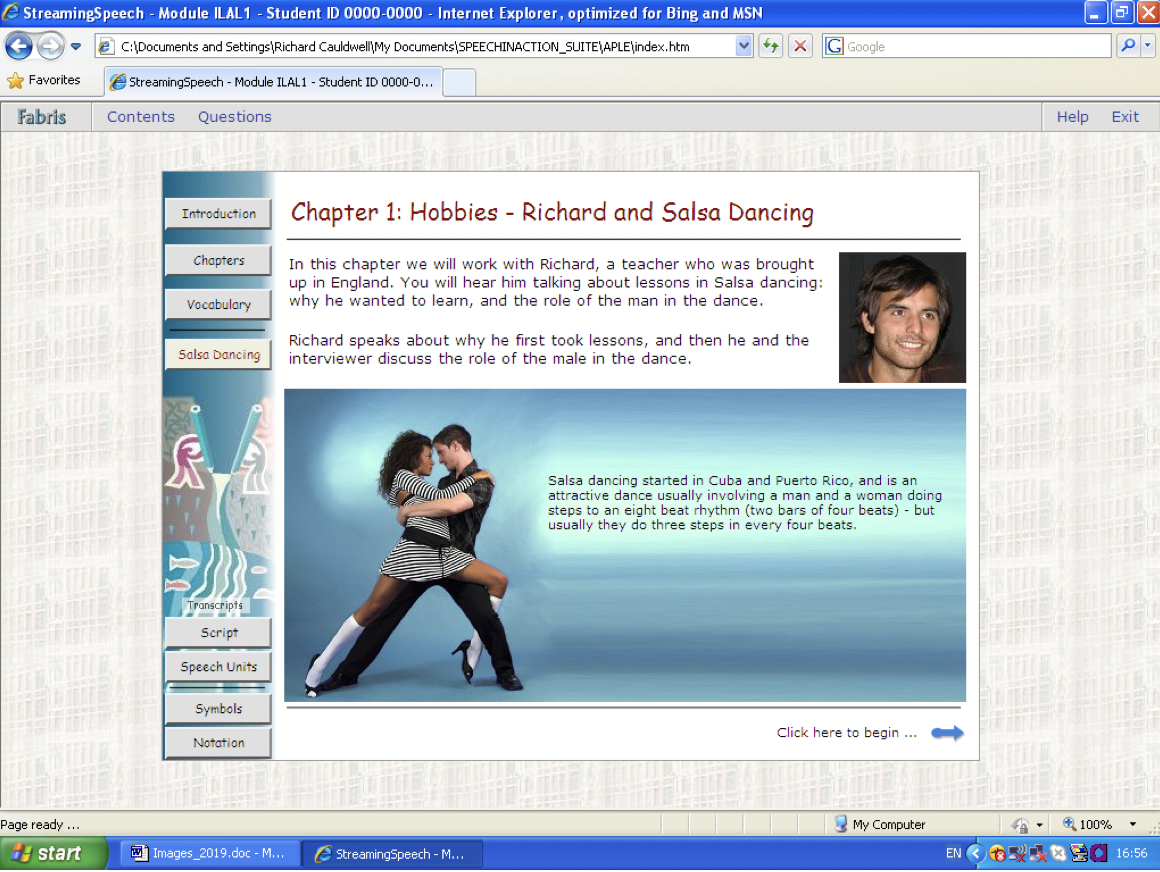Click the Symbols sidebar button
The width and height of the screenshot is (1160, 872).
pos(218,709)
